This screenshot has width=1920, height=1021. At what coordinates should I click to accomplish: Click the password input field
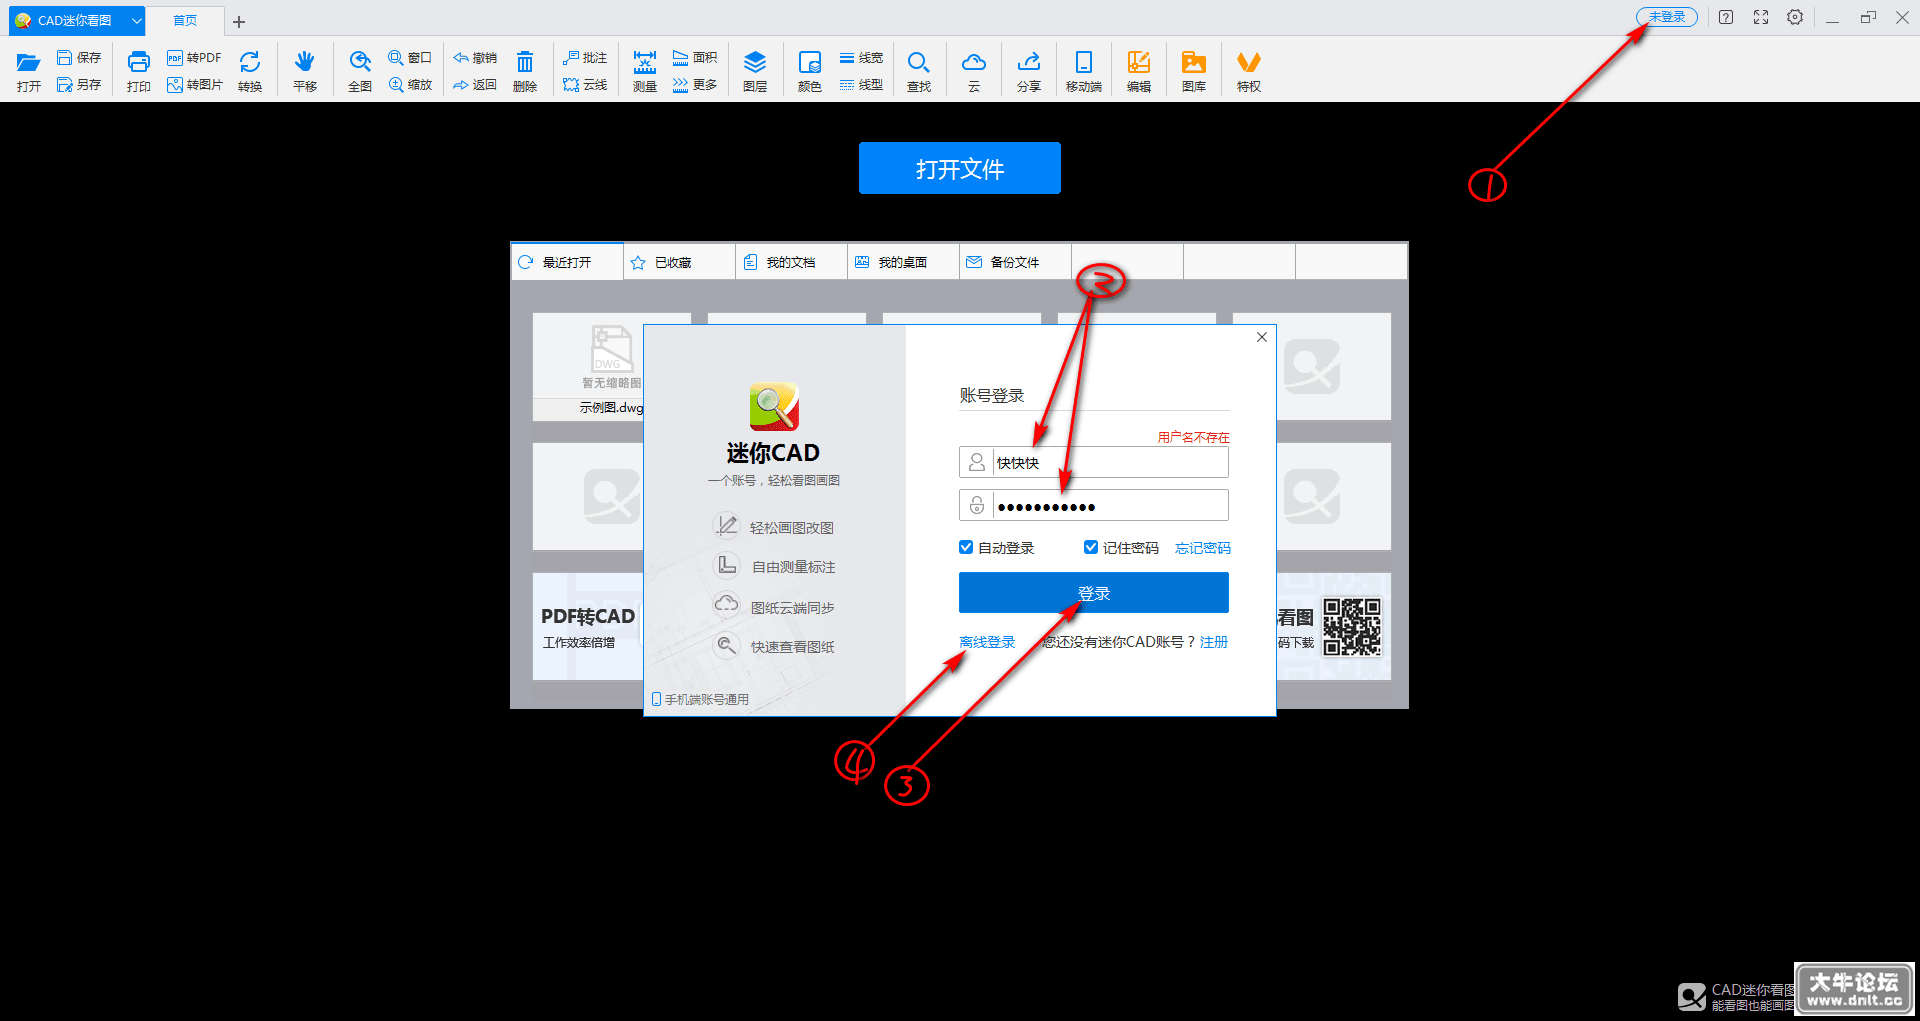pyautogui.click(x=1094, y=506)
